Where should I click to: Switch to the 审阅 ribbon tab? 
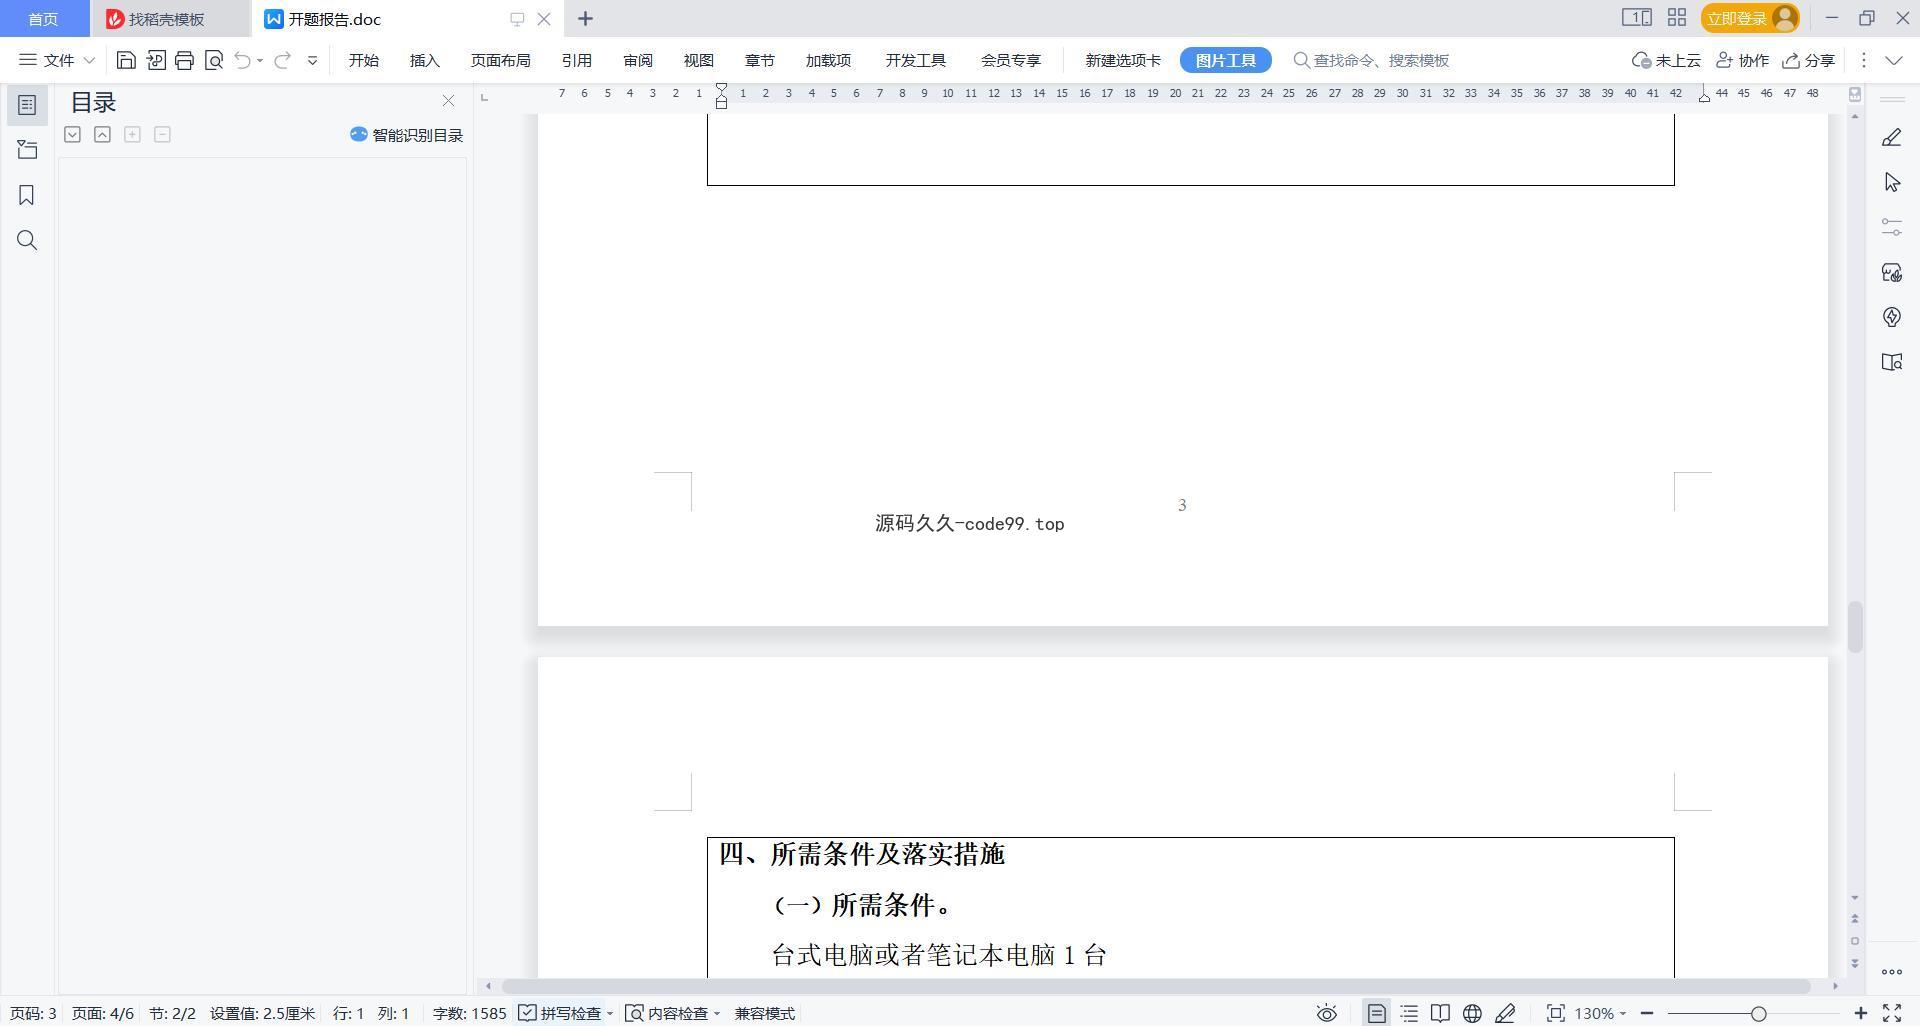[638, 60]
